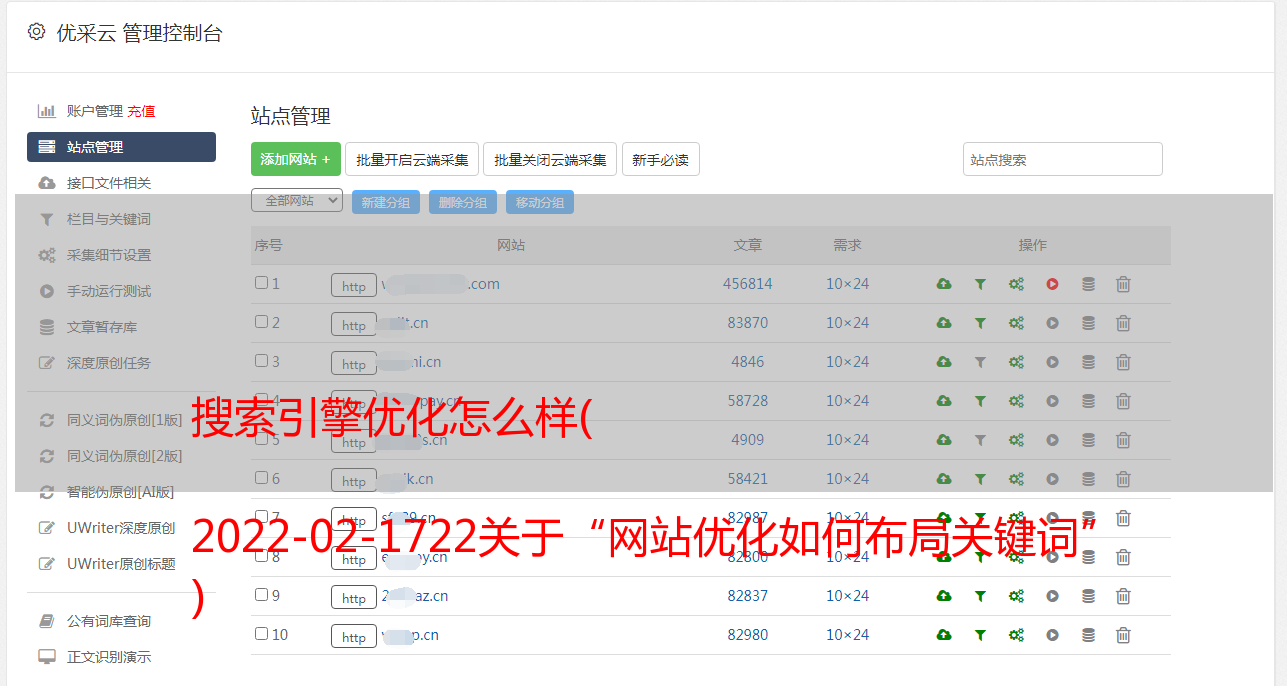
Task: Delete site 2 with the trash icon
Action: pyautogui.click(x=1123, y=323)
